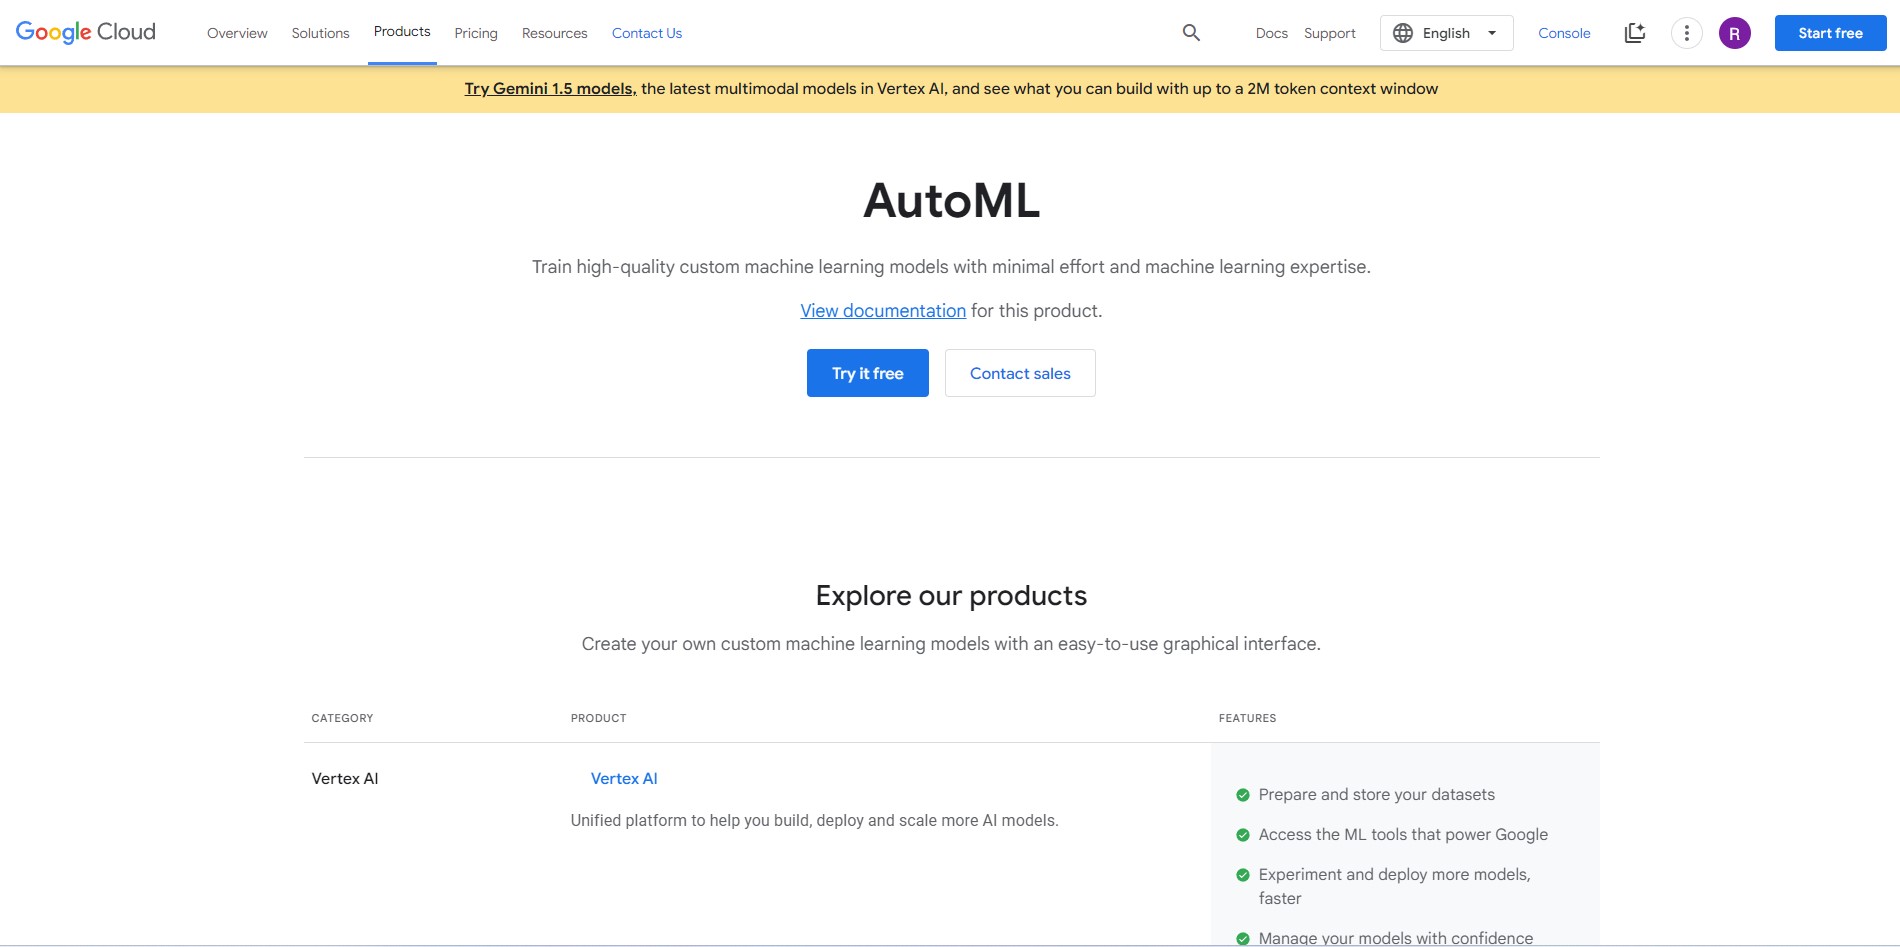Click the 'Create your own custom machine learning models' text
This screenshot has width=1900, height=947.
951,644
